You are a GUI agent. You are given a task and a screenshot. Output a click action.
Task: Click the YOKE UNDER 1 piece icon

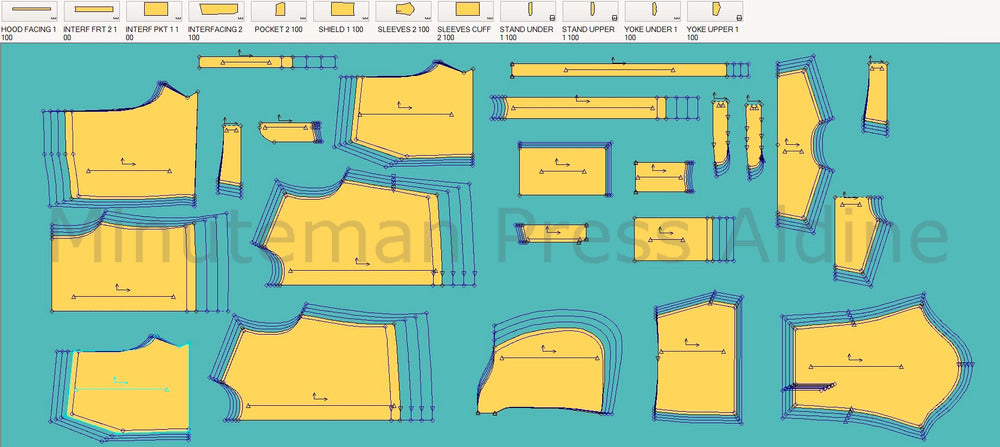pyautogui.click(x=653, y=11)
